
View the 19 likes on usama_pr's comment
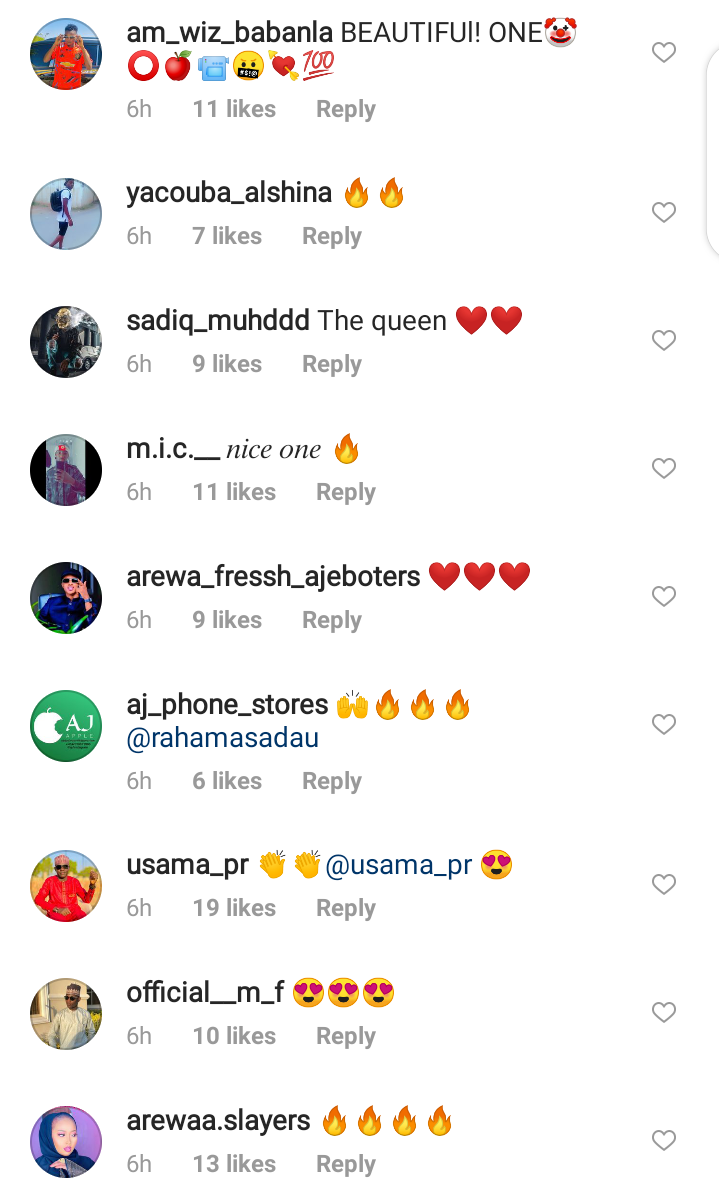[234, 908]
